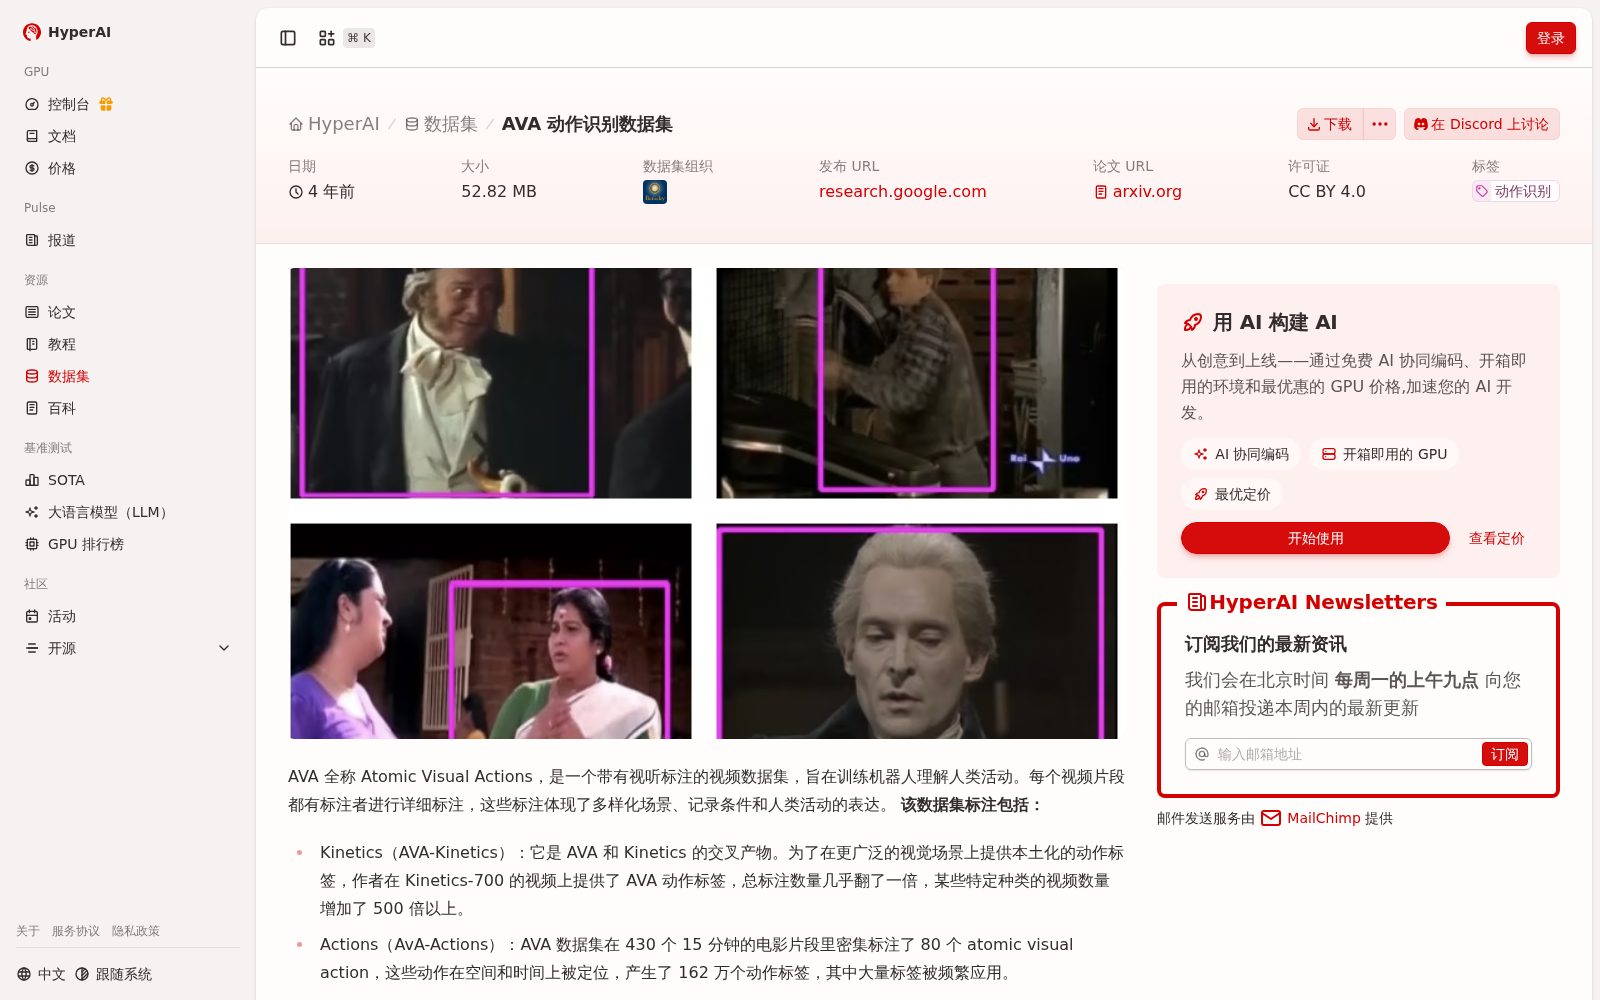Image resolution: width=1600 pixels, height=1000 pixels.
Task: Open the command palette ⌘K icon
Action: (x=346, y=38)
